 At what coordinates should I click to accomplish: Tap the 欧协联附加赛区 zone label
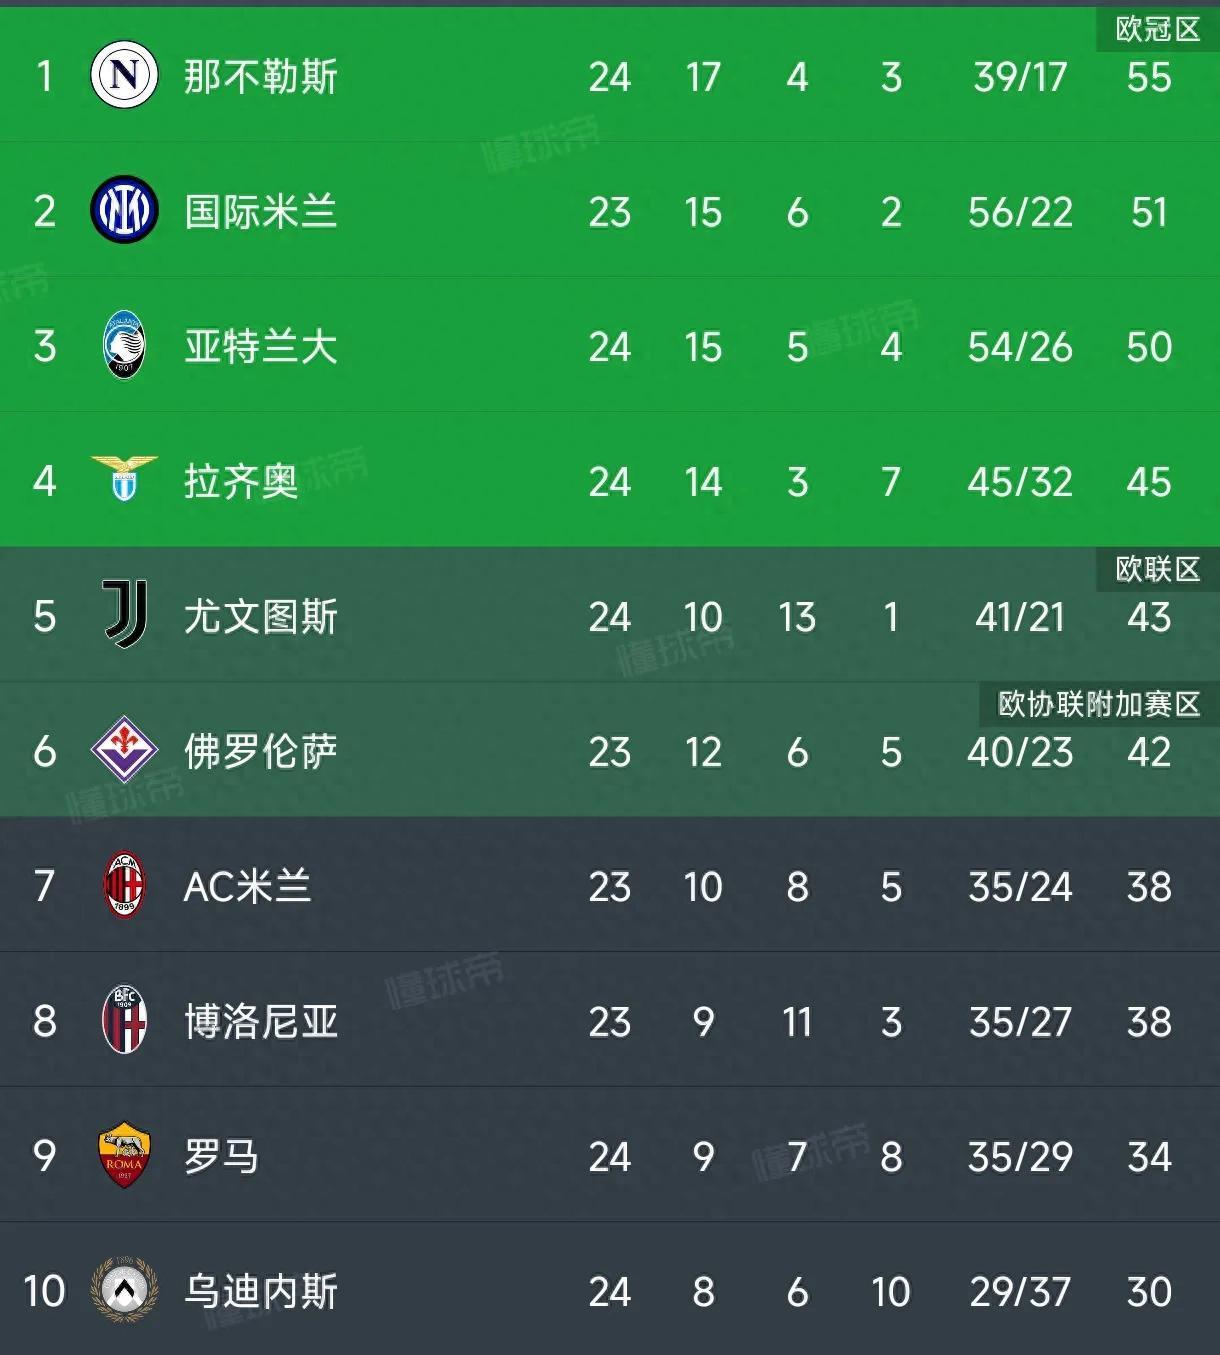pyautogui.click(x=1099, y=705)
